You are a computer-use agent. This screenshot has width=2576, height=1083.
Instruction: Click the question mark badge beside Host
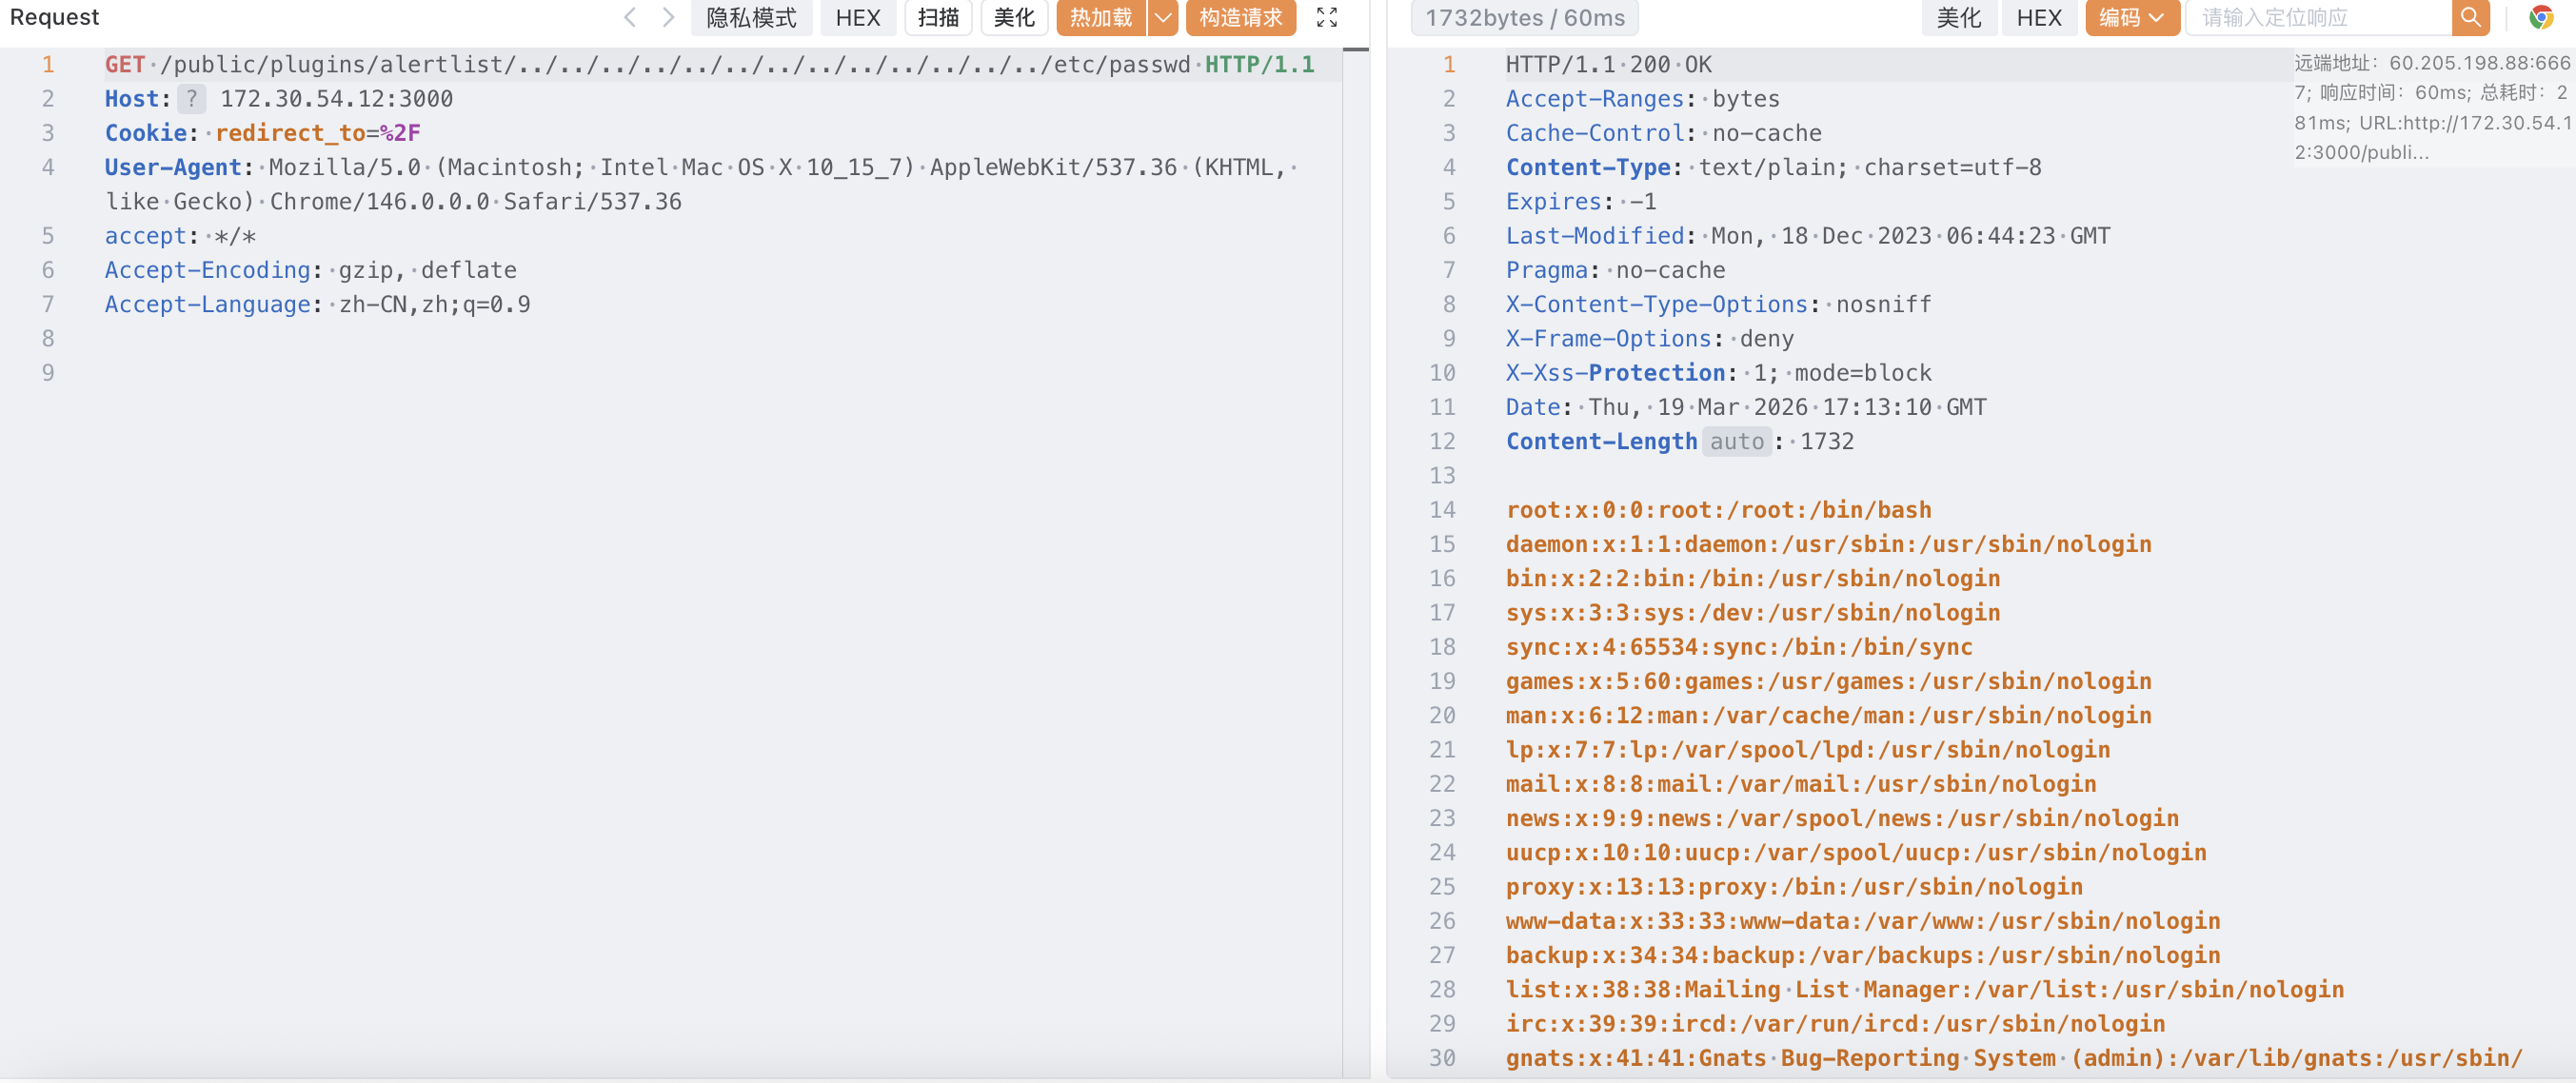pos(192,99)
